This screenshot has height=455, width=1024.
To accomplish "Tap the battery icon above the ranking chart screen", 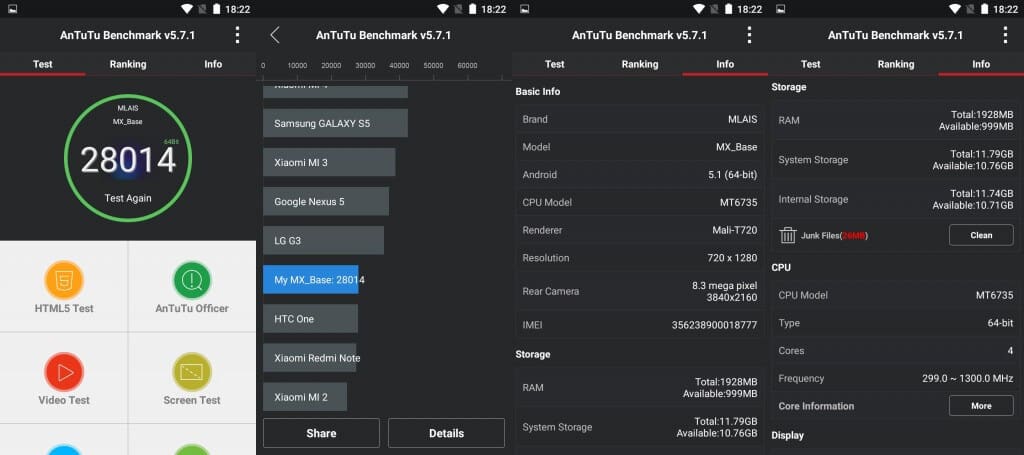I will pos(472,8).
